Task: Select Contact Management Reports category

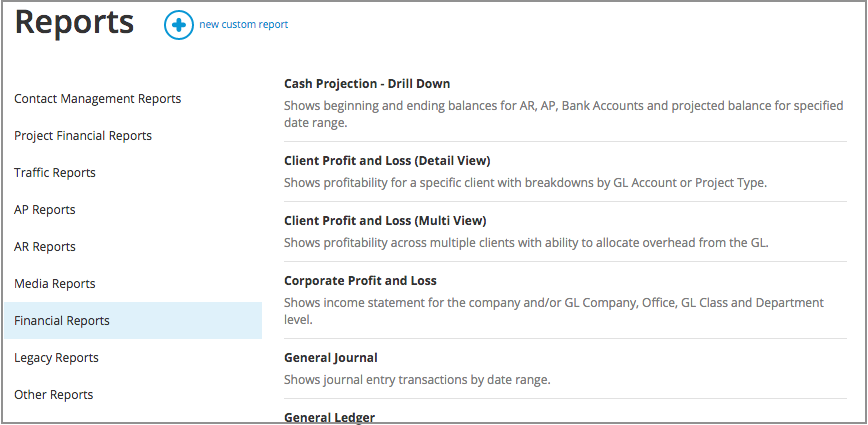Action: (98, 99)
